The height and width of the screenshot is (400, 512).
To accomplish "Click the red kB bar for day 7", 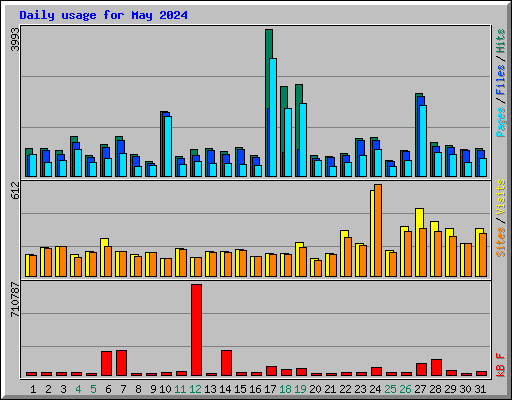I will point(121,363).
